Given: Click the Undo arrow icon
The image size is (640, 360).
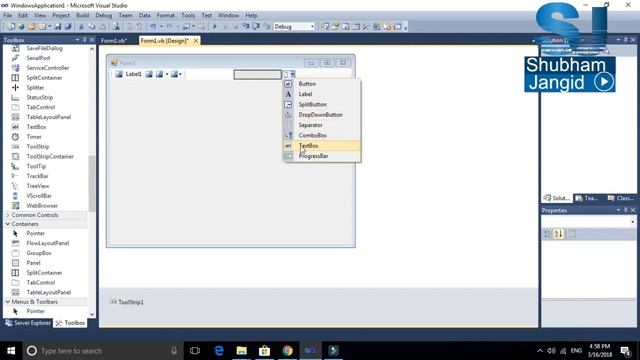Looking at the screenshot, I should point(153,27).
